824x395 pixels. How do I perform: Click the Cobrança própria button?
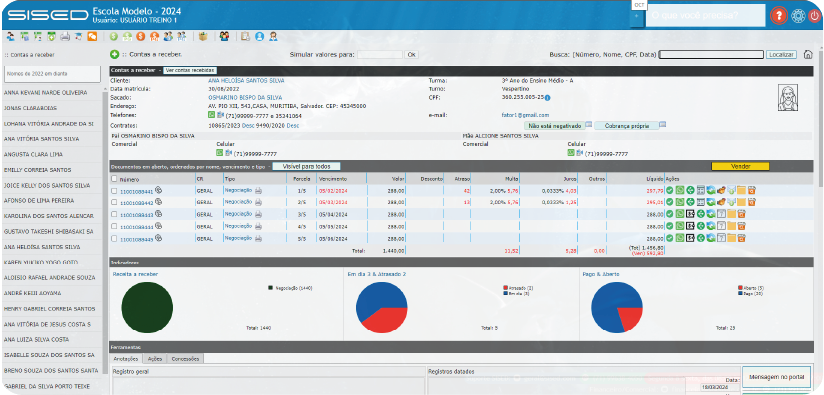click(x=626, y=126)
